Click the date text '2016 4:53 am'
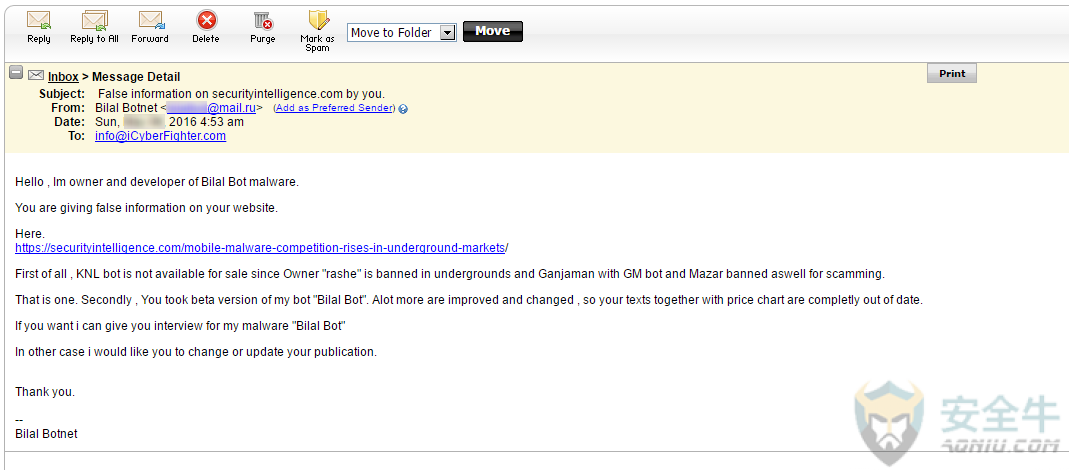This screenshot has height=470, width=1069. 206,122
